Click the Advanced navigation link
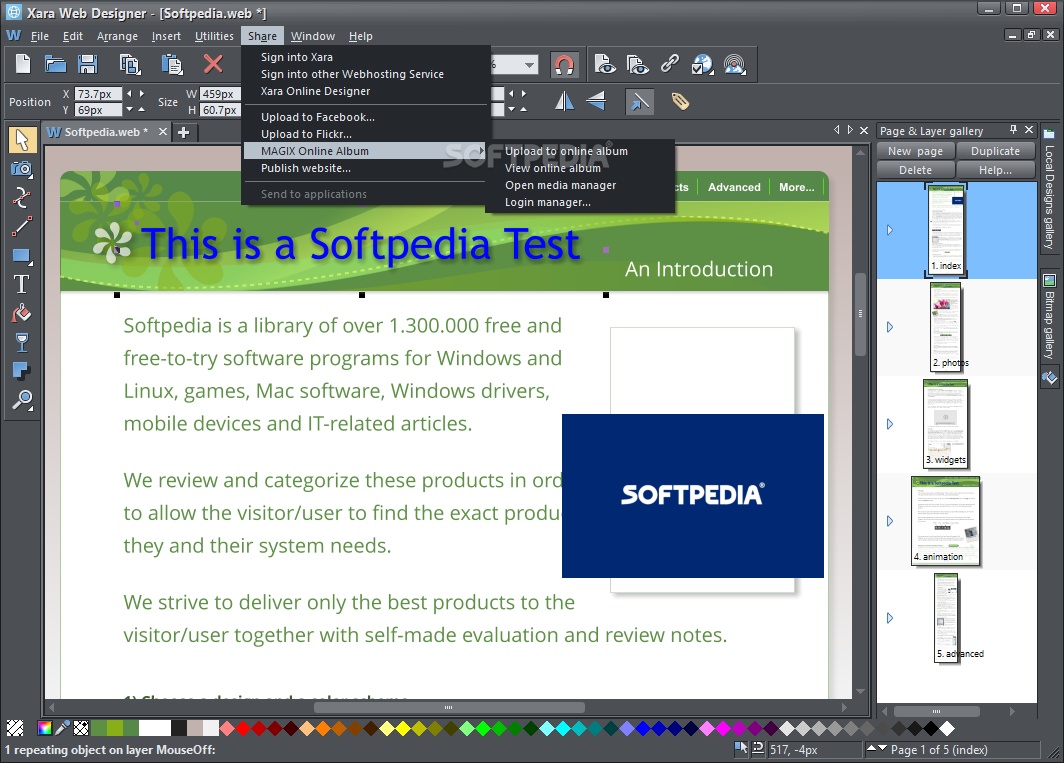The width and height of the screenshot is (1064, 763). tap(734, 187)
